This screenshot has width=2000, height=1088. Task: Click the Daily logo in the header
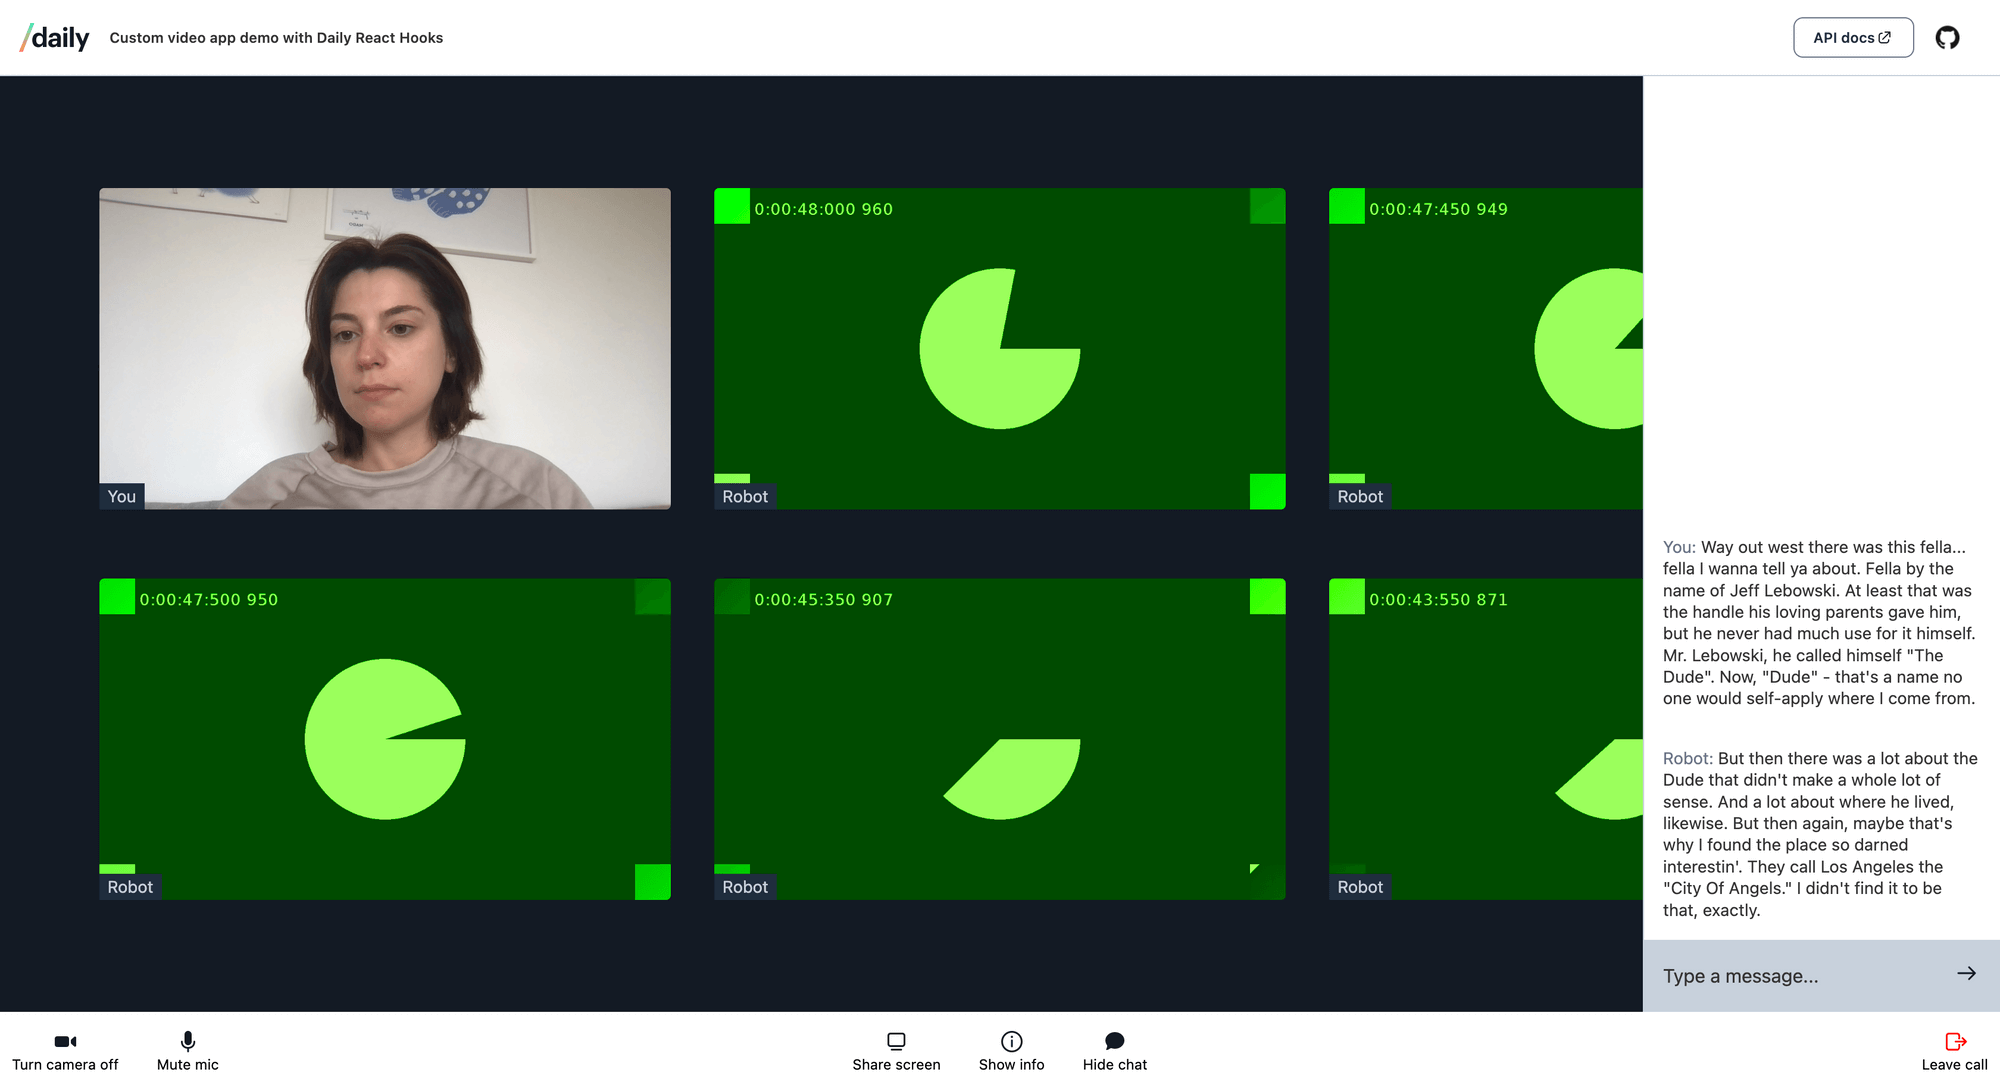54,37
